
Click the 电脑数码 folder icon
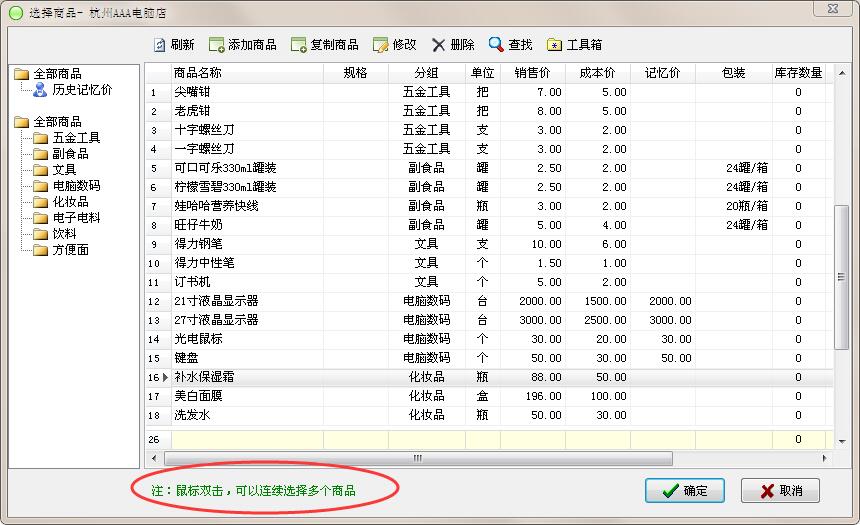41,186
